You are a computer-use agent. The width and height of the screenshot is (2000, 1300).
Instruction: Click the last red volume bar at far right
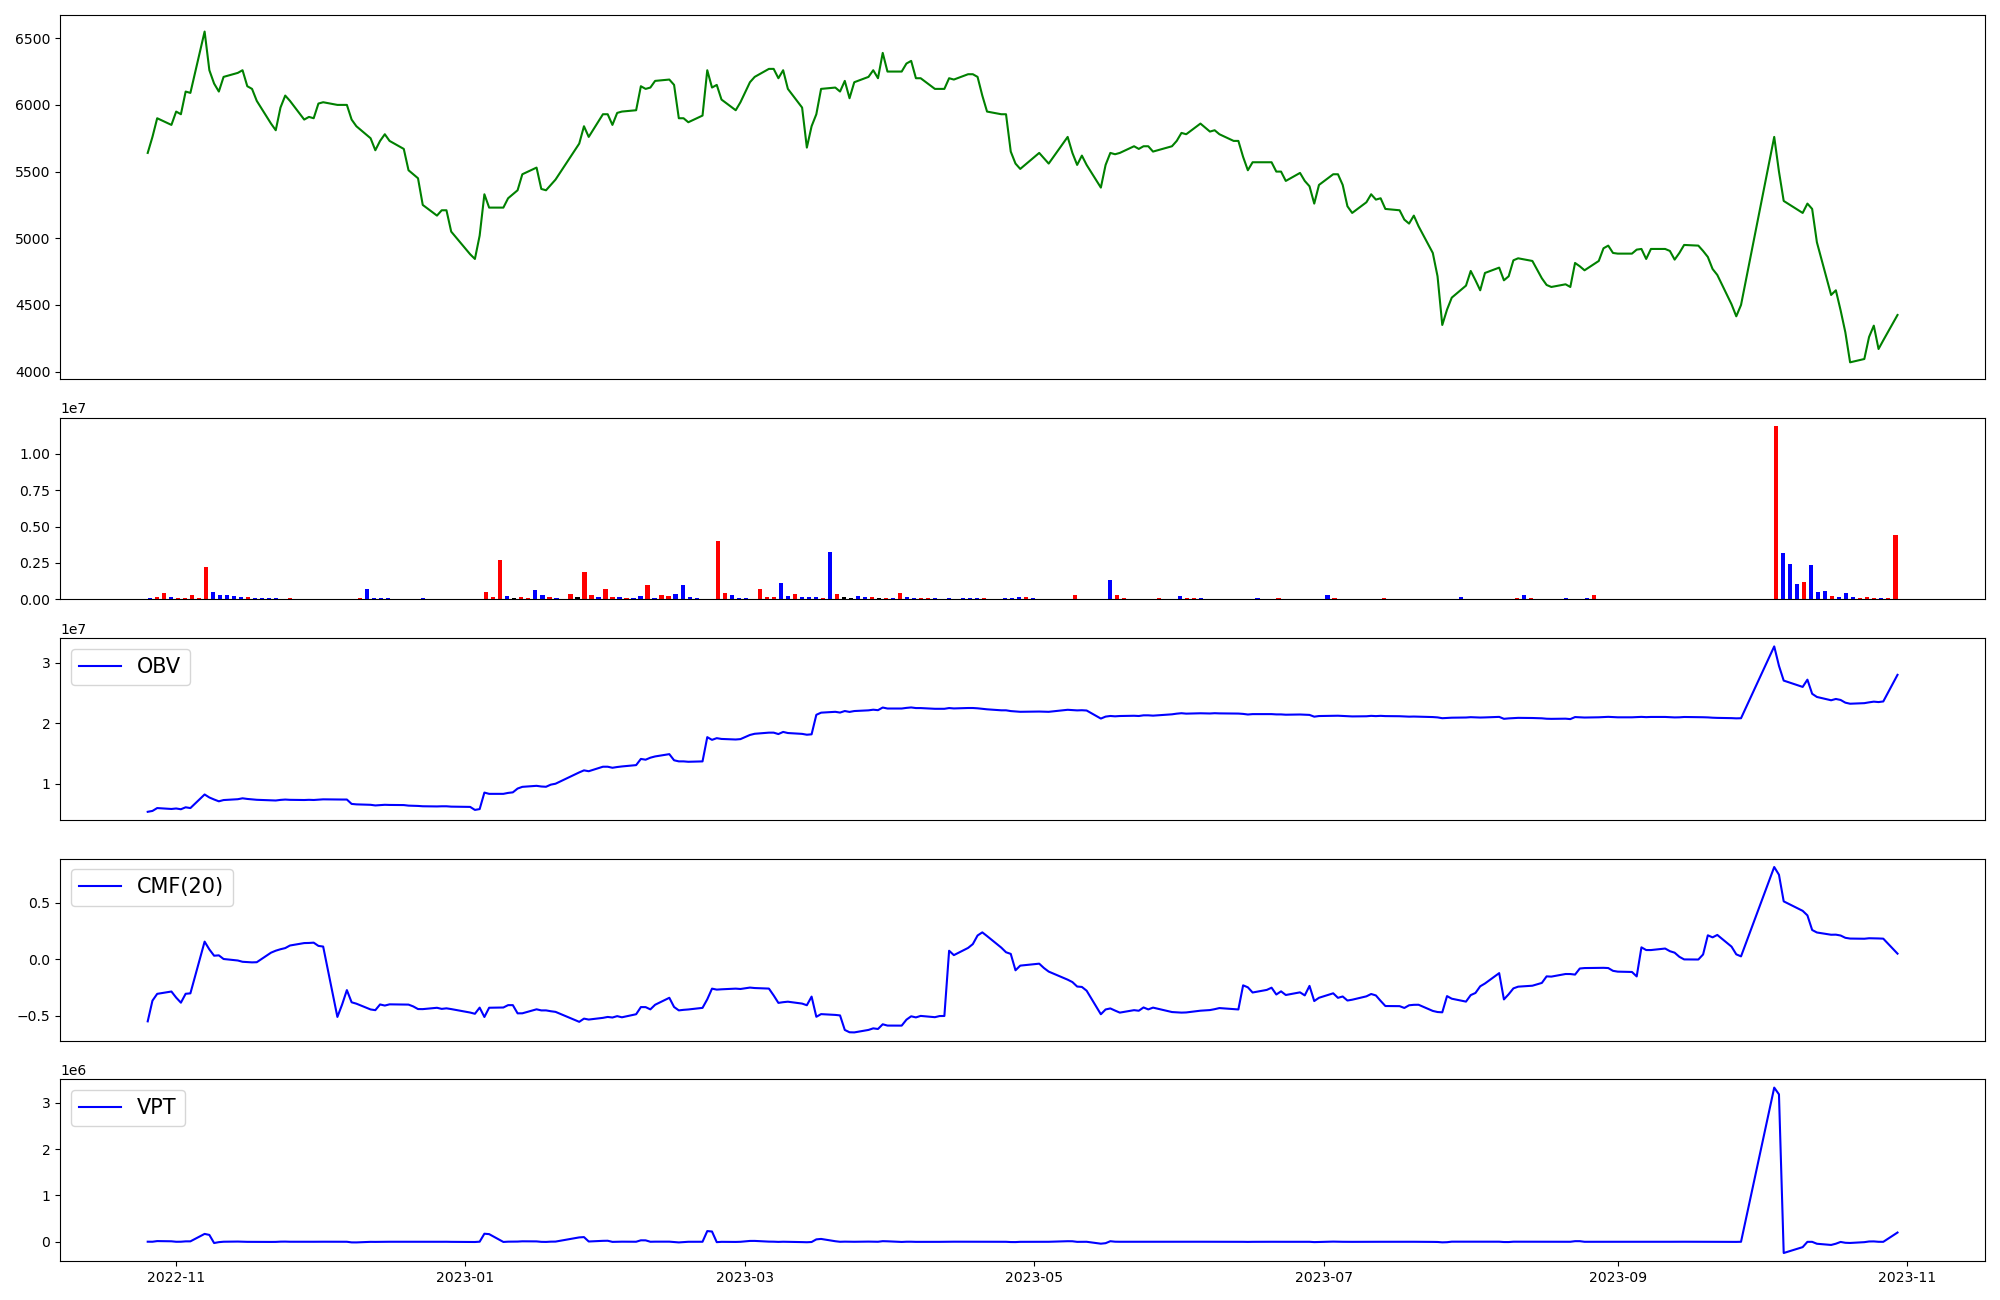tap(1895, 567)
